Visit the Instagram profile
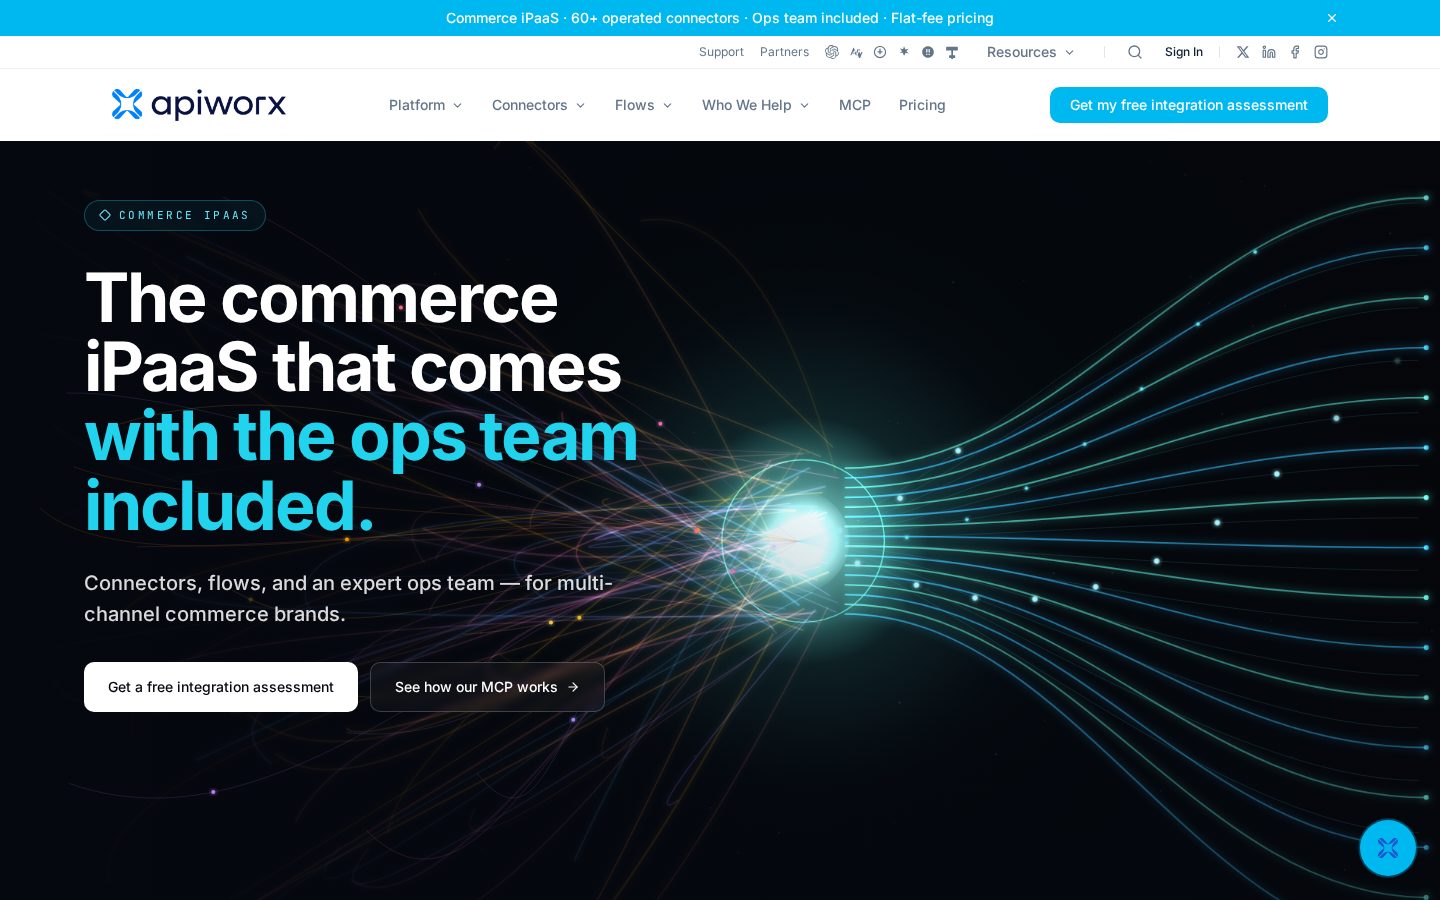1440x900 pixels. click(x=1321, y=52)
